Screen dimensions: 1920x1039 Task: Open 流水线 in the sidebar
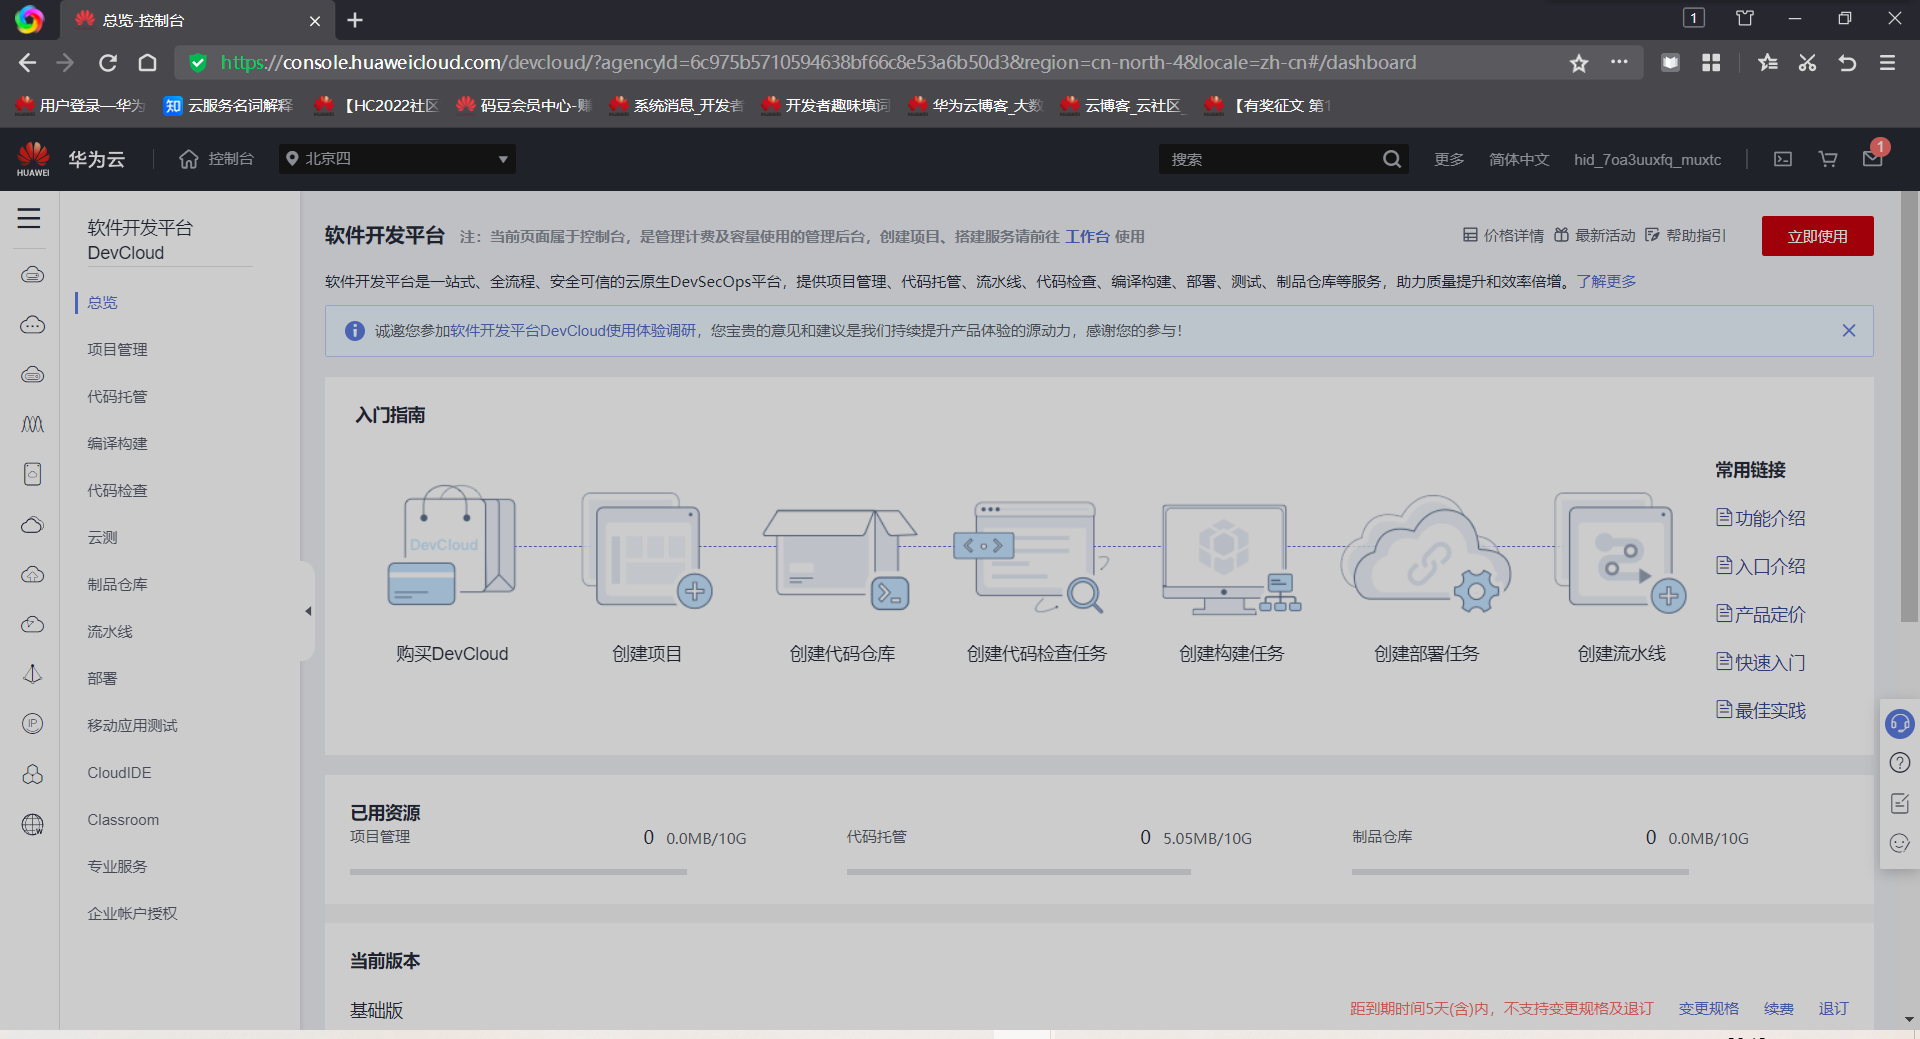(x=110, y=632)
